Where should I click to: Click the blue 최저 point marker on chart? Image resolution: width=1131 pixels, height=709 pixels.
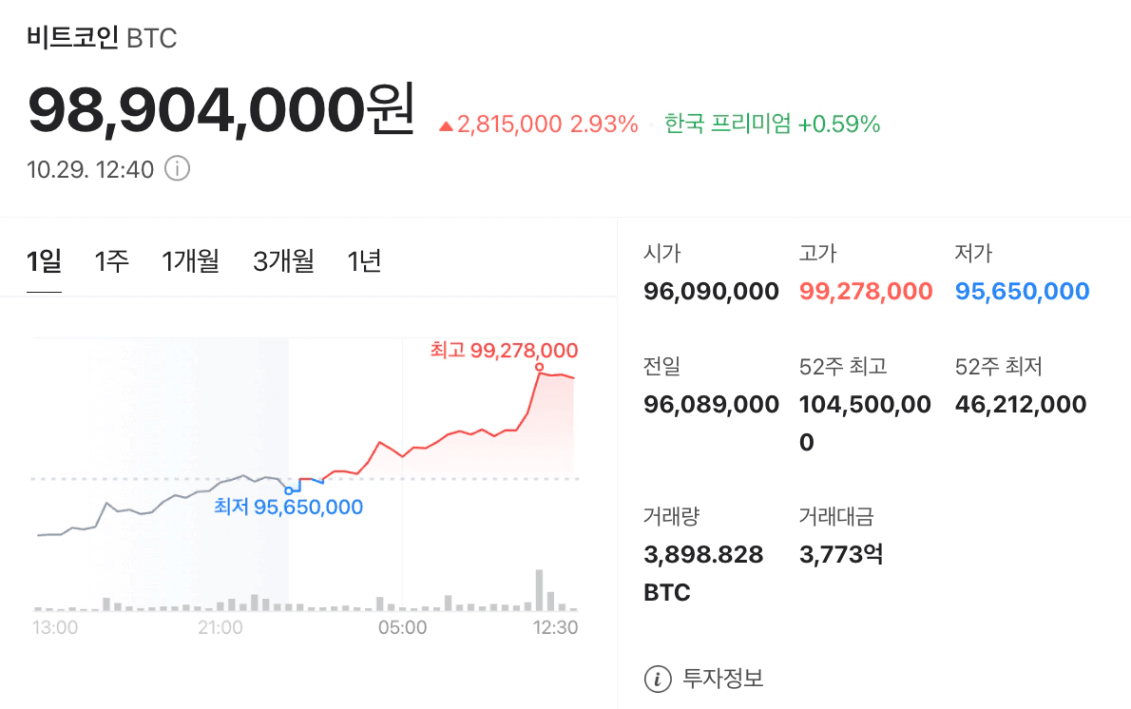tap(289, 490)
